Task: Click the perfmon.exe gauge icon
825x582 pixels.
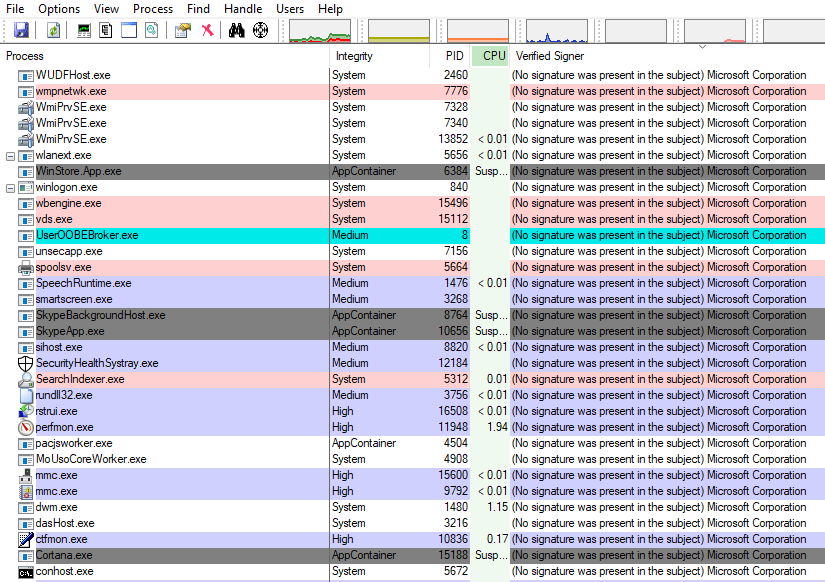Action: click(x=25, y=428)
